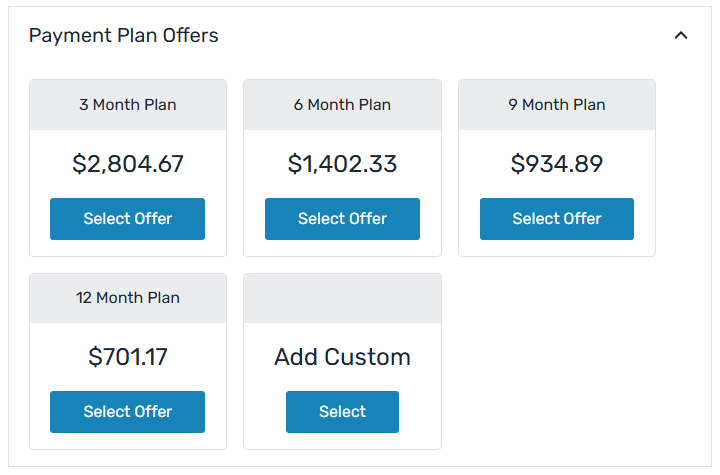
Task: Choose the 6 Month Plan offer button
Action: point(342,219)
